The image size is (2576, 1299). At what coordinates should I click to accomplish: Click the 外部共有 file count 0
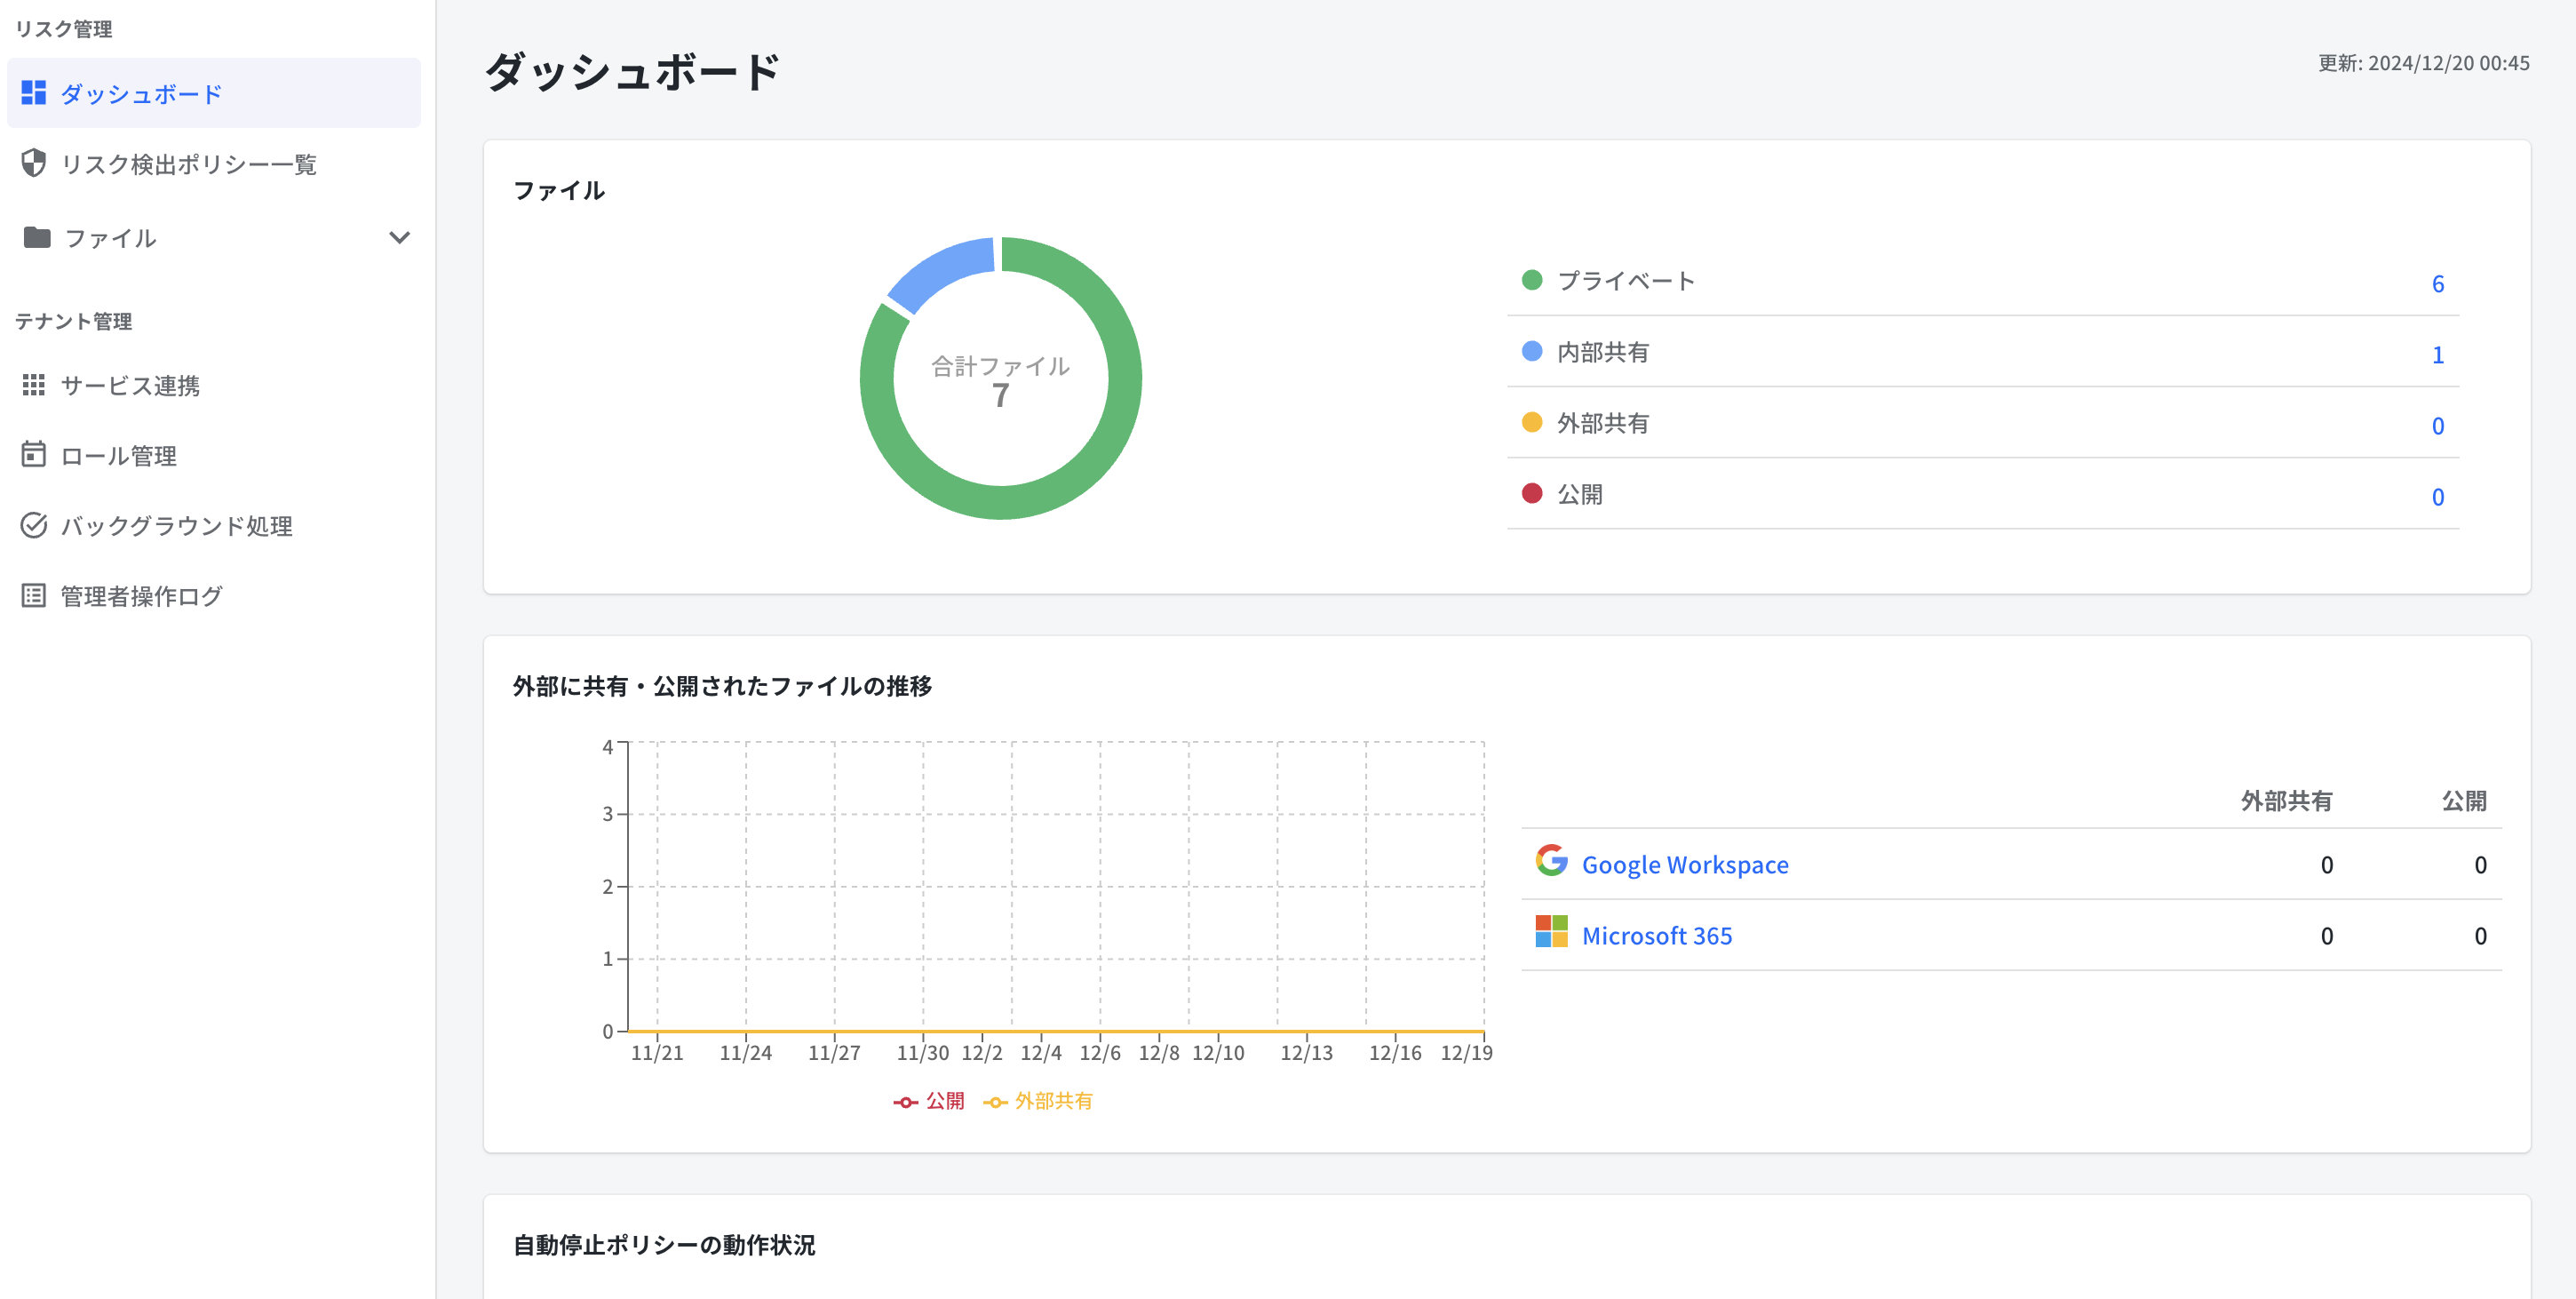click(x=2438, y=425)
